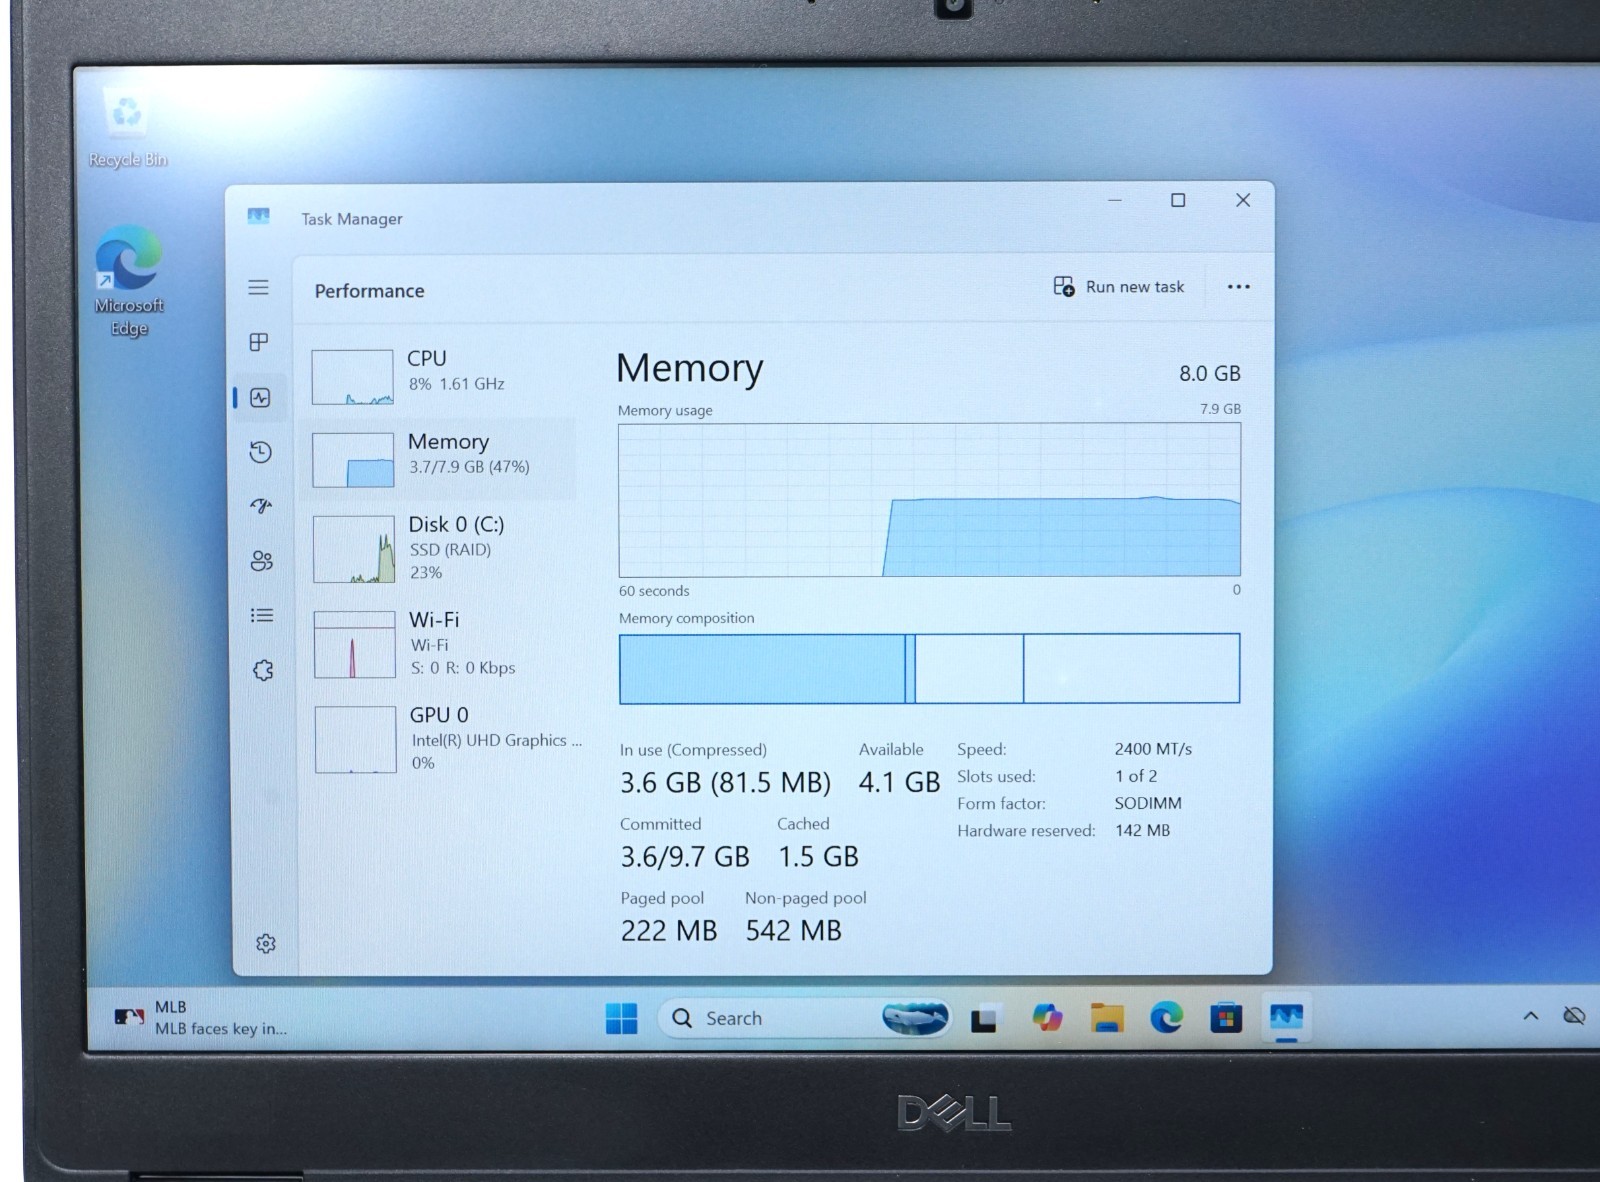Image resolution: width=1600 pixels, height=1182 pixels.
Task: Click the "2400 MT/s" speed value
Action: [1153, 748]
